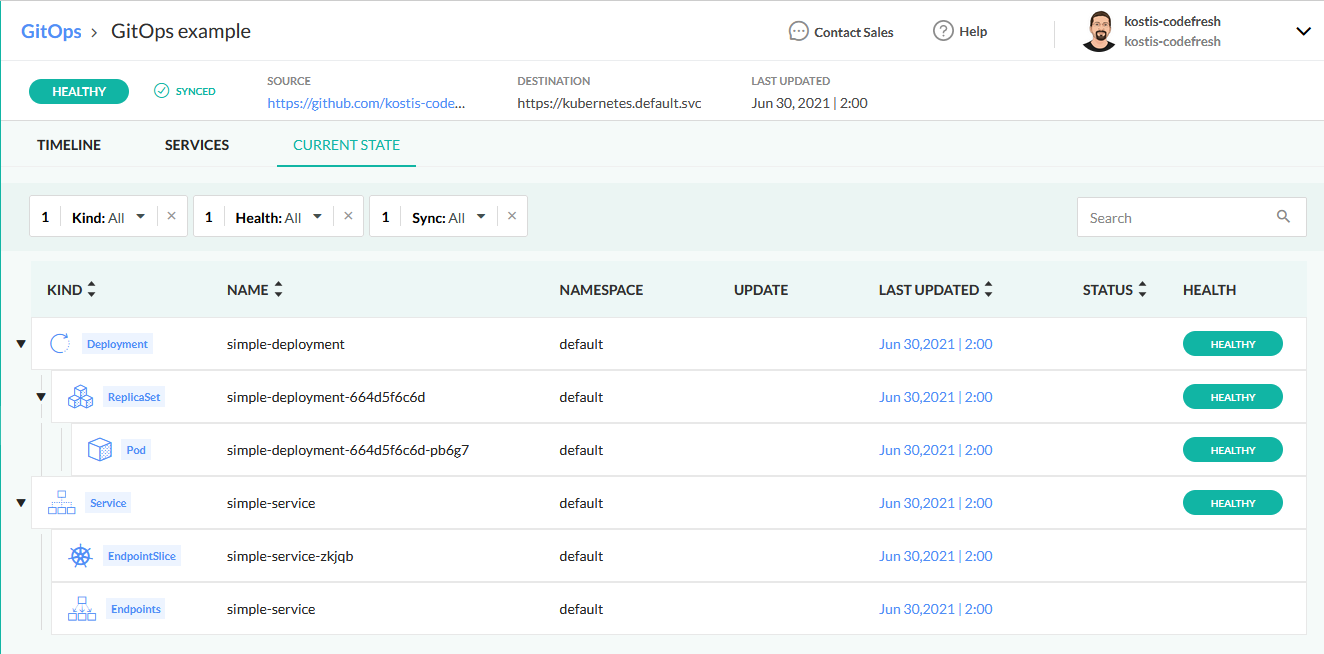Click the Deployment kind tag
This screenshot has height=654, width=1324.
pos(117,344)
